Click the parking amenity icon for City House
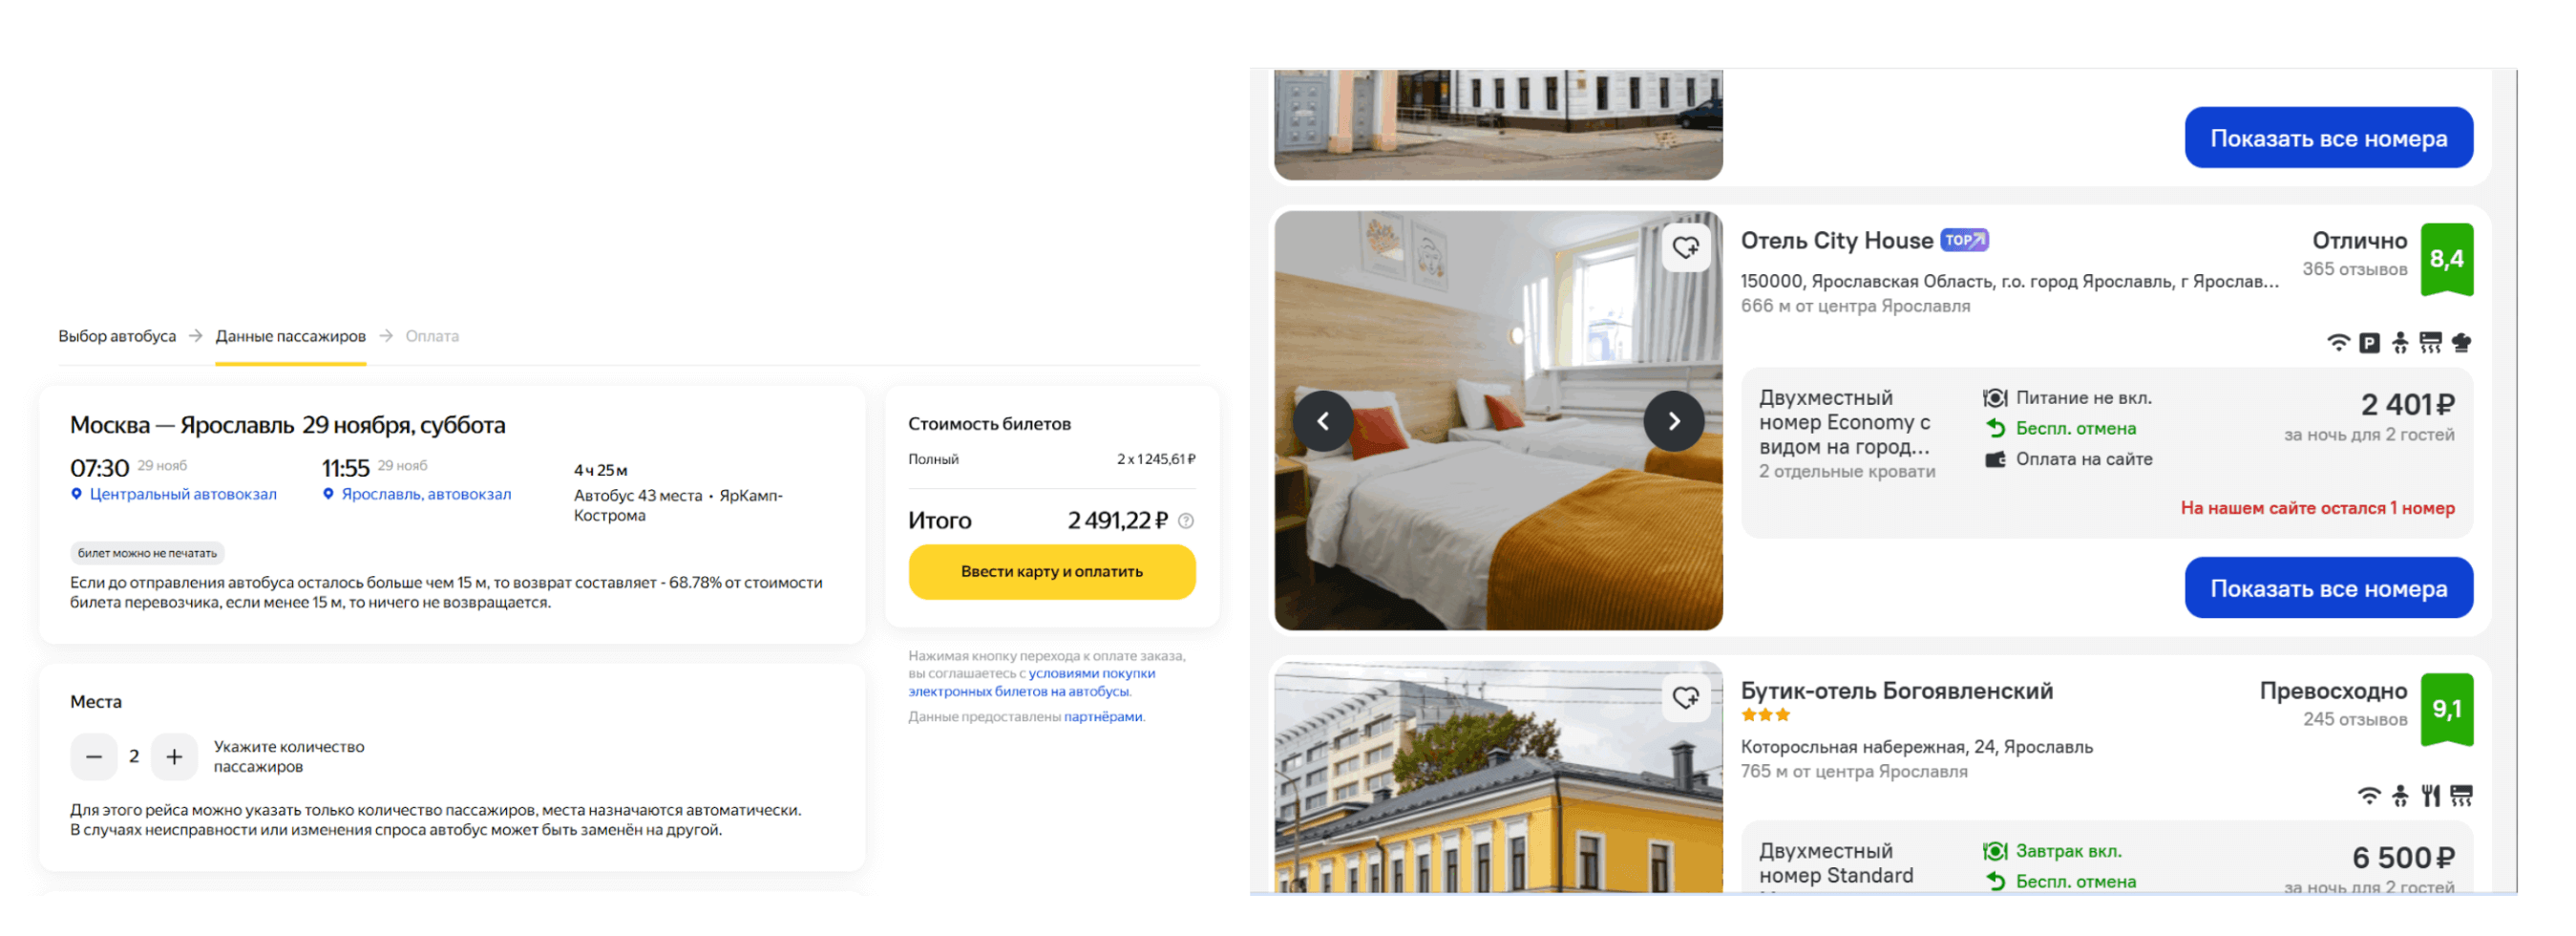This screenshot has width=2576, height=936. [x=2369, y=343]
